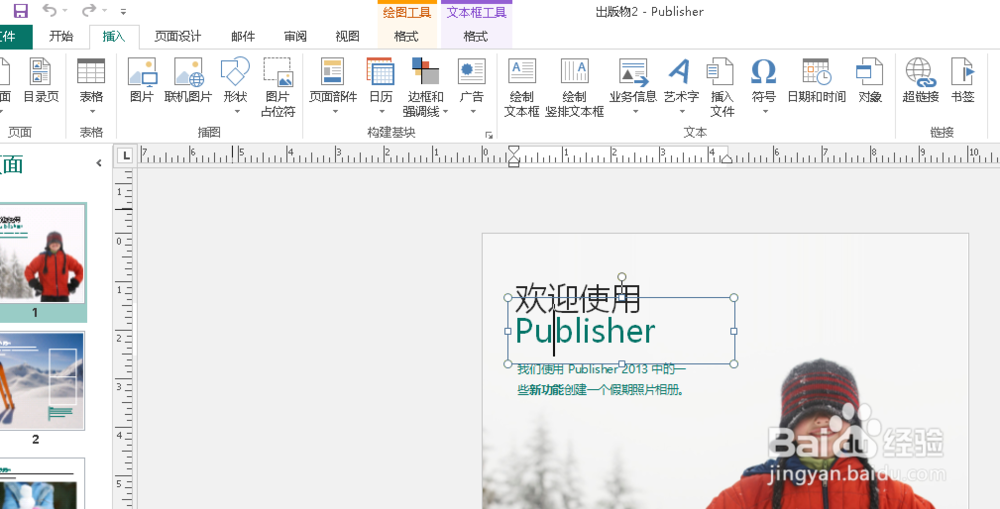Open the 日历 calendars gallery
The image size is (1000, 509).
coord(381,87)
